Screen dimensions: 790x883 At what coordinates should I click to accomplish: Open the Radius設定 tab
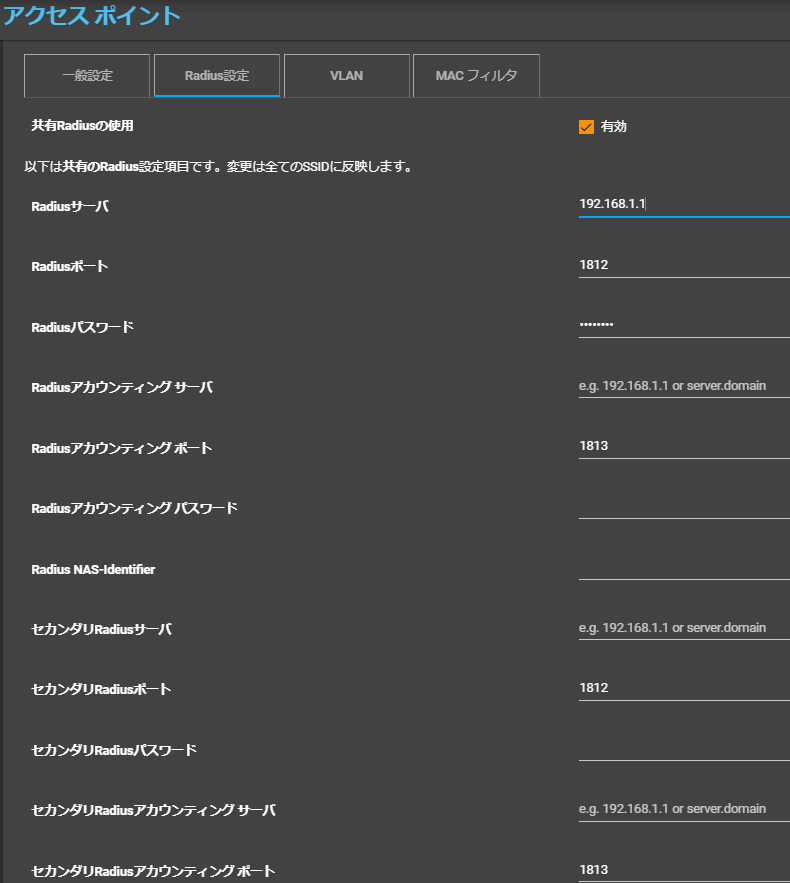[x=217, y=75]
